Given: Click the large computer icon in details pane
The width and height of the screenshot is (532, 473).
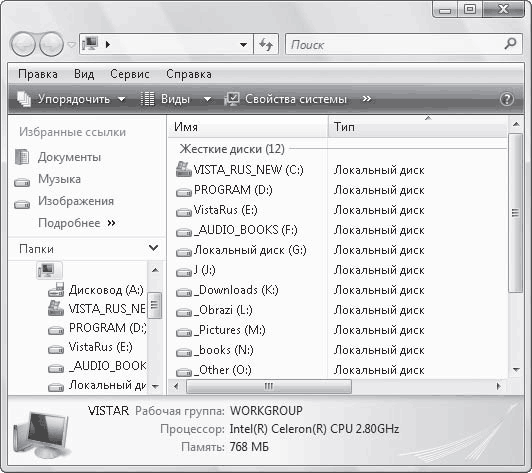Looking at the screenshot, I should [x=41, y=435].
